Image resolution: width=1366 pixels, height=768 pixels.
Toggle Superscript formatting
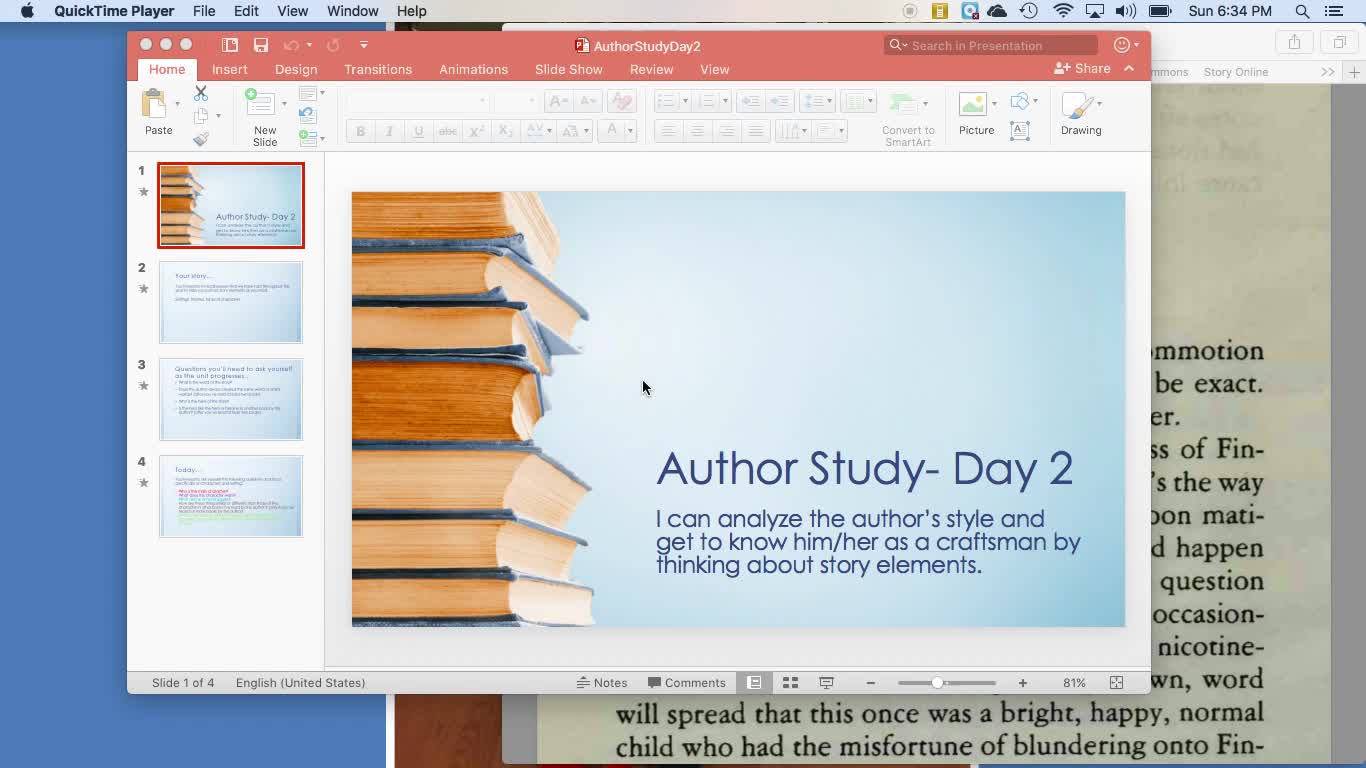click(x=477, y=131)
